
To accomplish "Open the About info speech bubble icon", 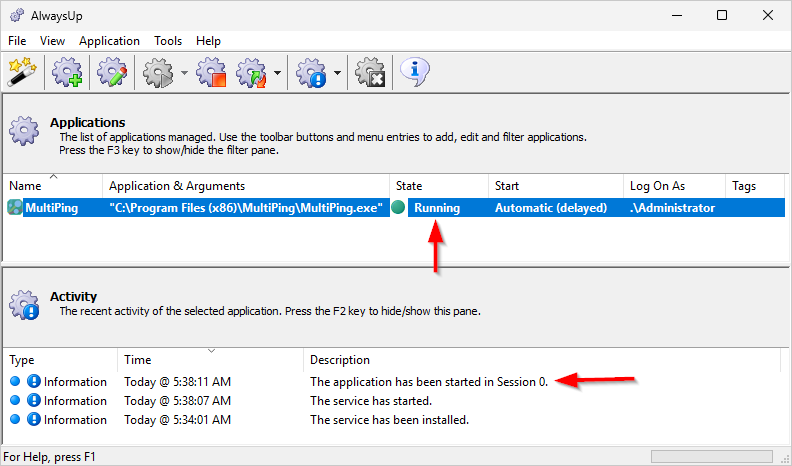I will coord(415,73).
